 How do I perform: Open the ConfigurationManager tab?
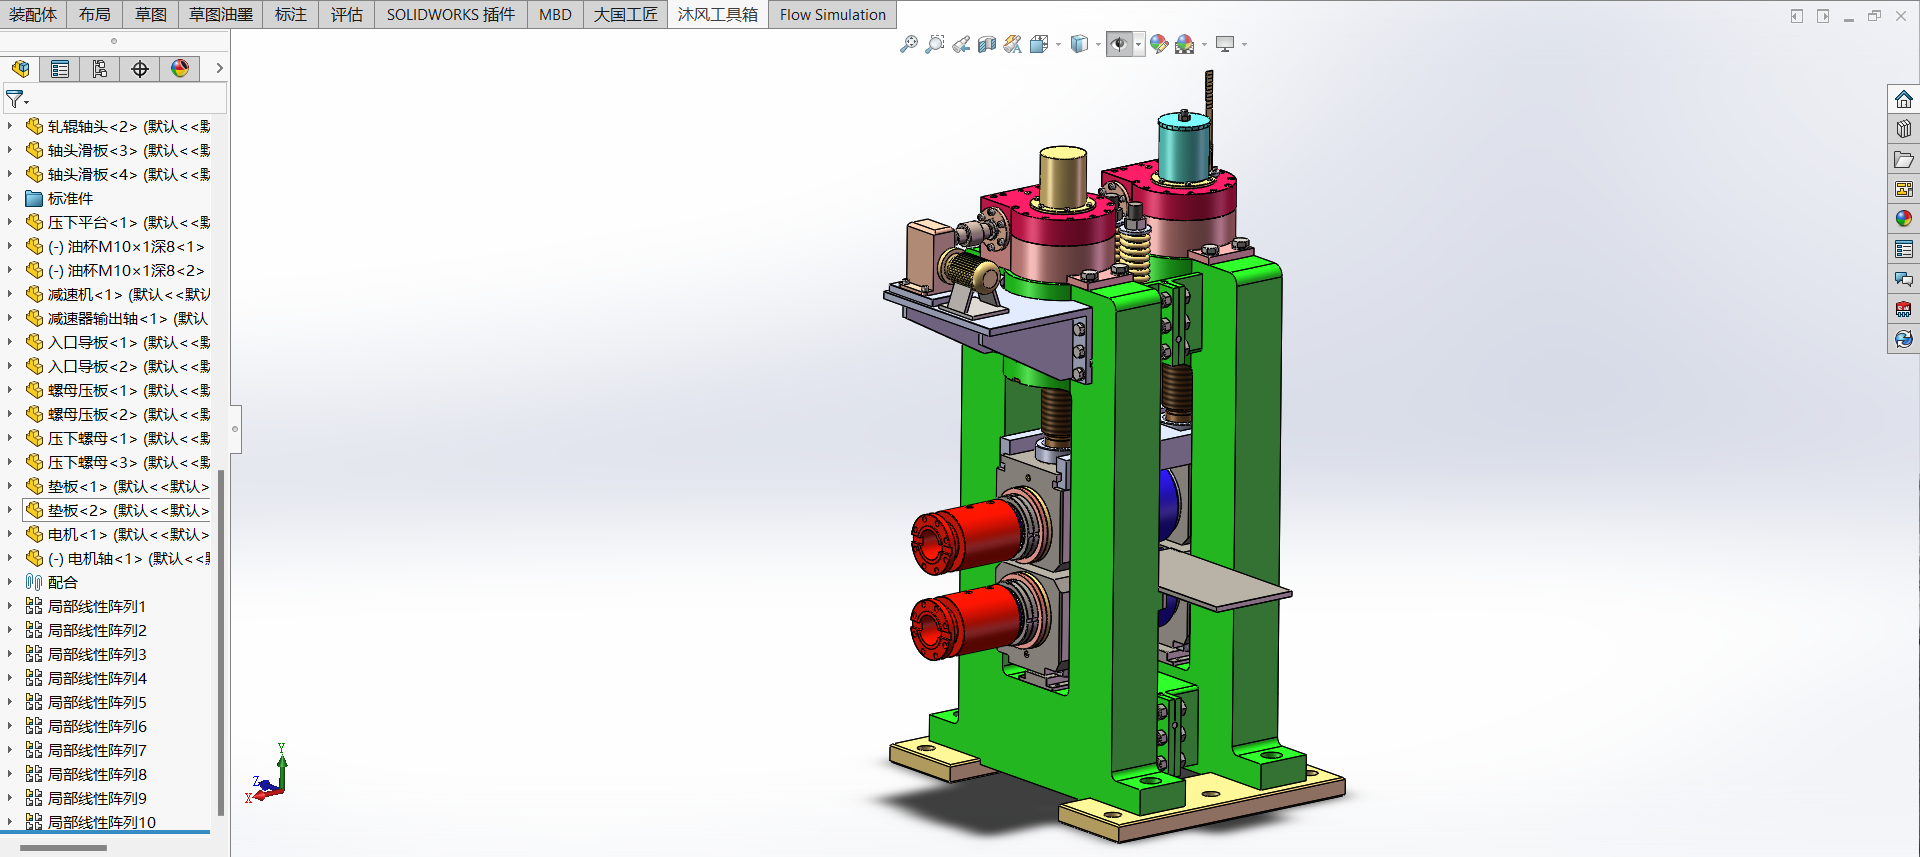[x=100, y=68]
